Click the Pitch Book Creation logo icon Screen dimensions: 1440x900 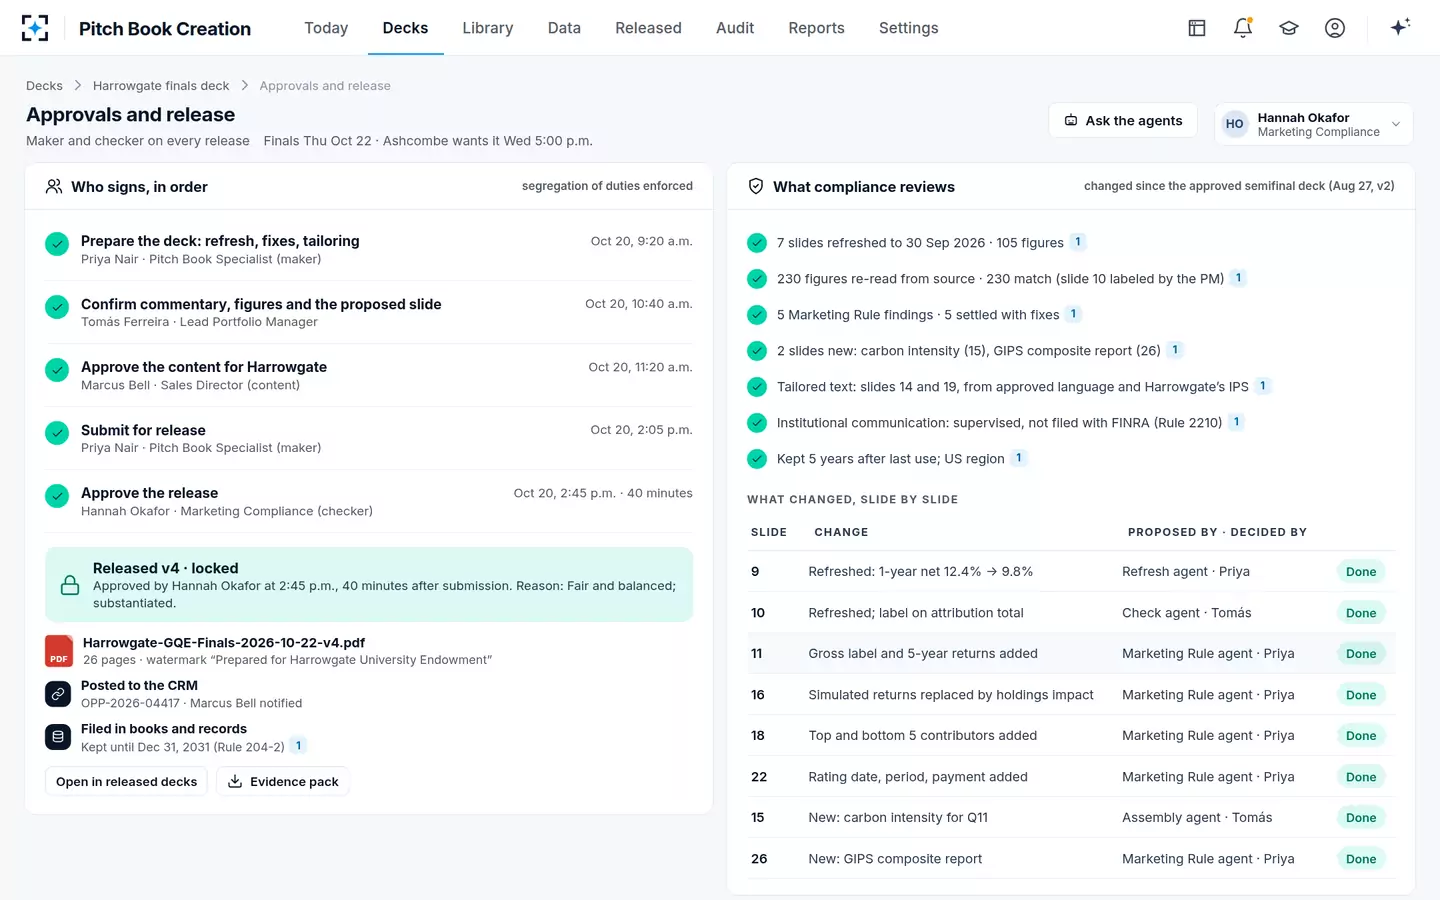point(35,28)
